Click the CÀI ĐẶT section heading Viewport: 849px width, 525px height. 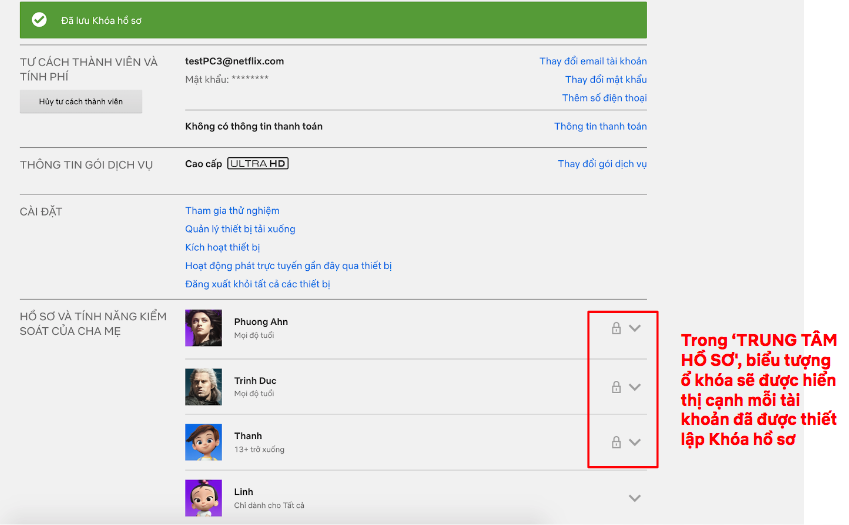click(x=41, y=212)
